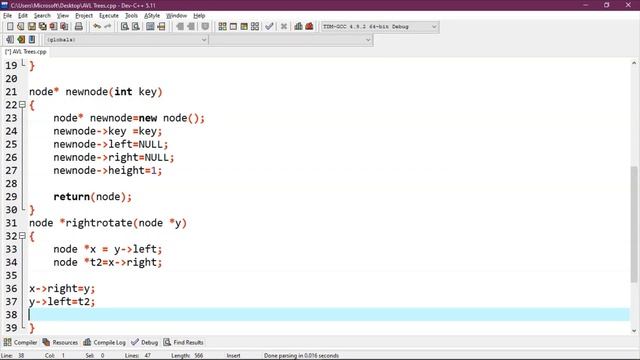The image size is (640, 360).
Task: Click the Replace magnifier icon
Action: click(x=136, y=27)
